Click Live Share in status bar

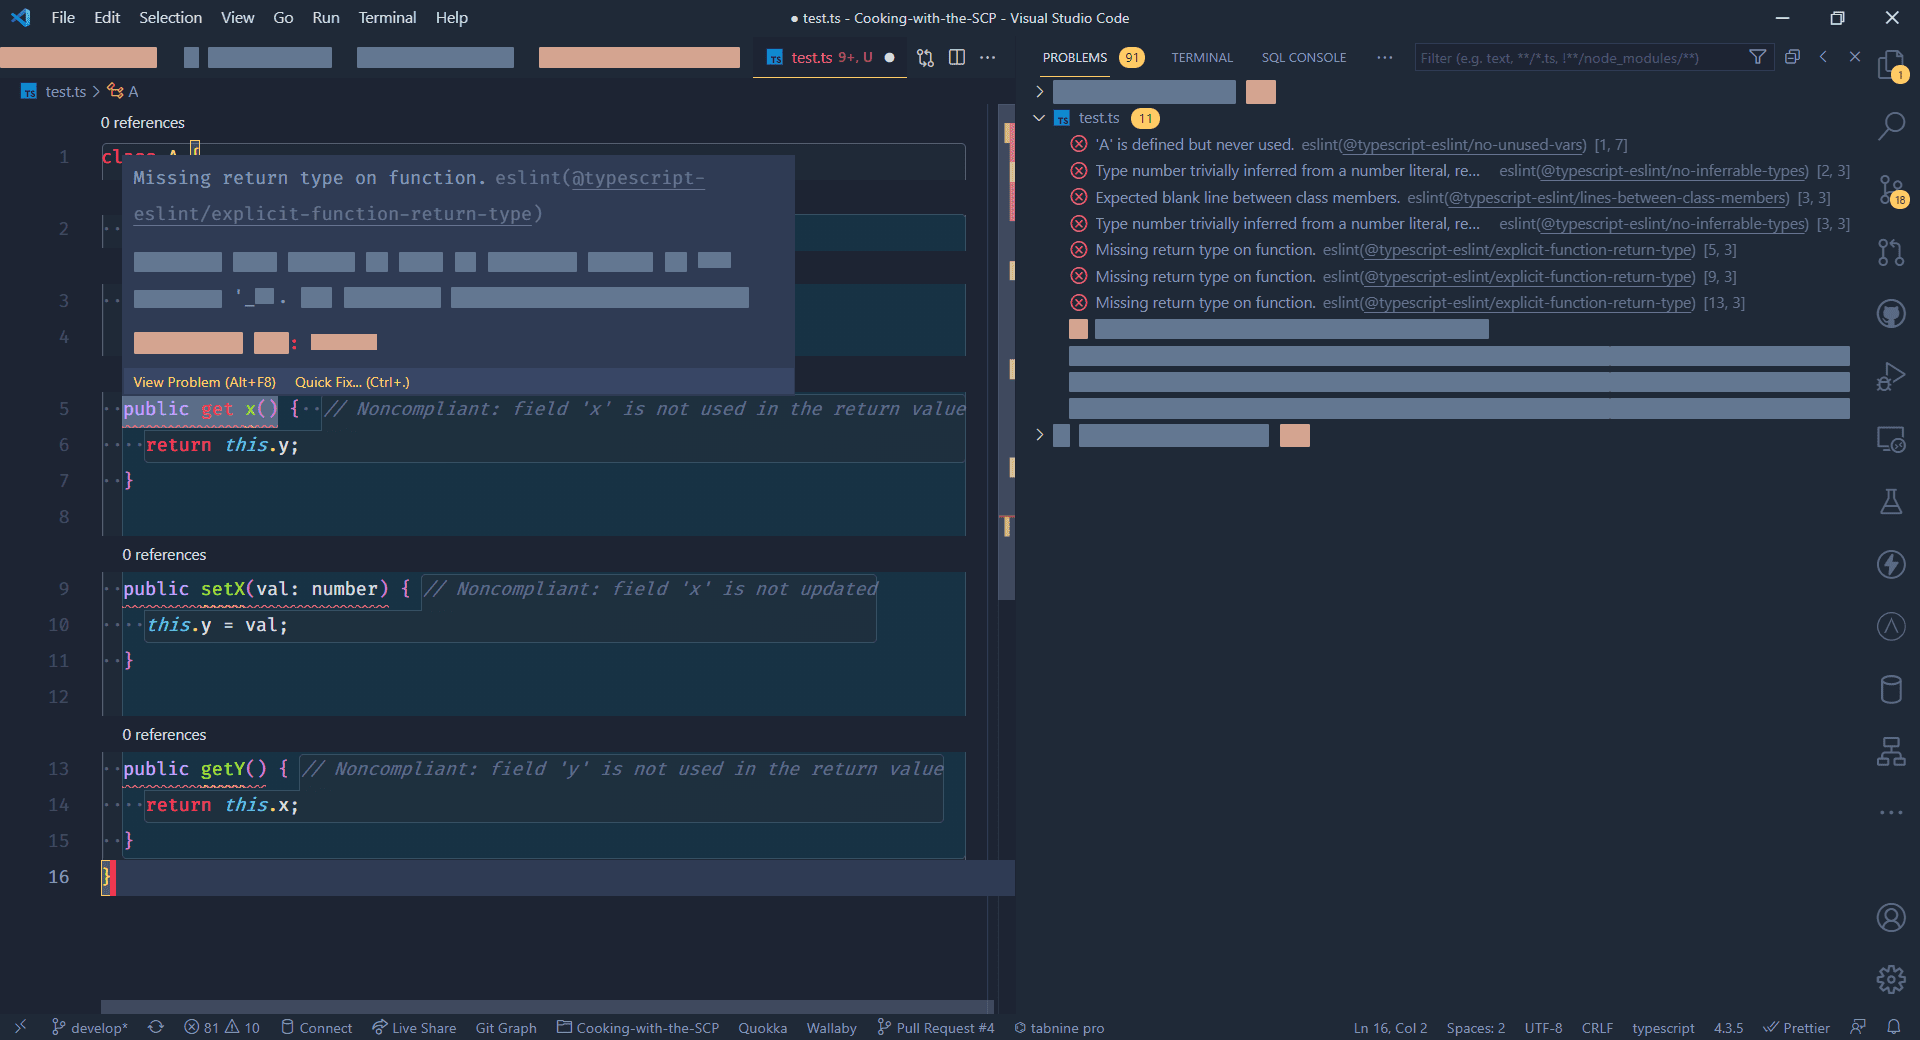tap(414, 1027)
